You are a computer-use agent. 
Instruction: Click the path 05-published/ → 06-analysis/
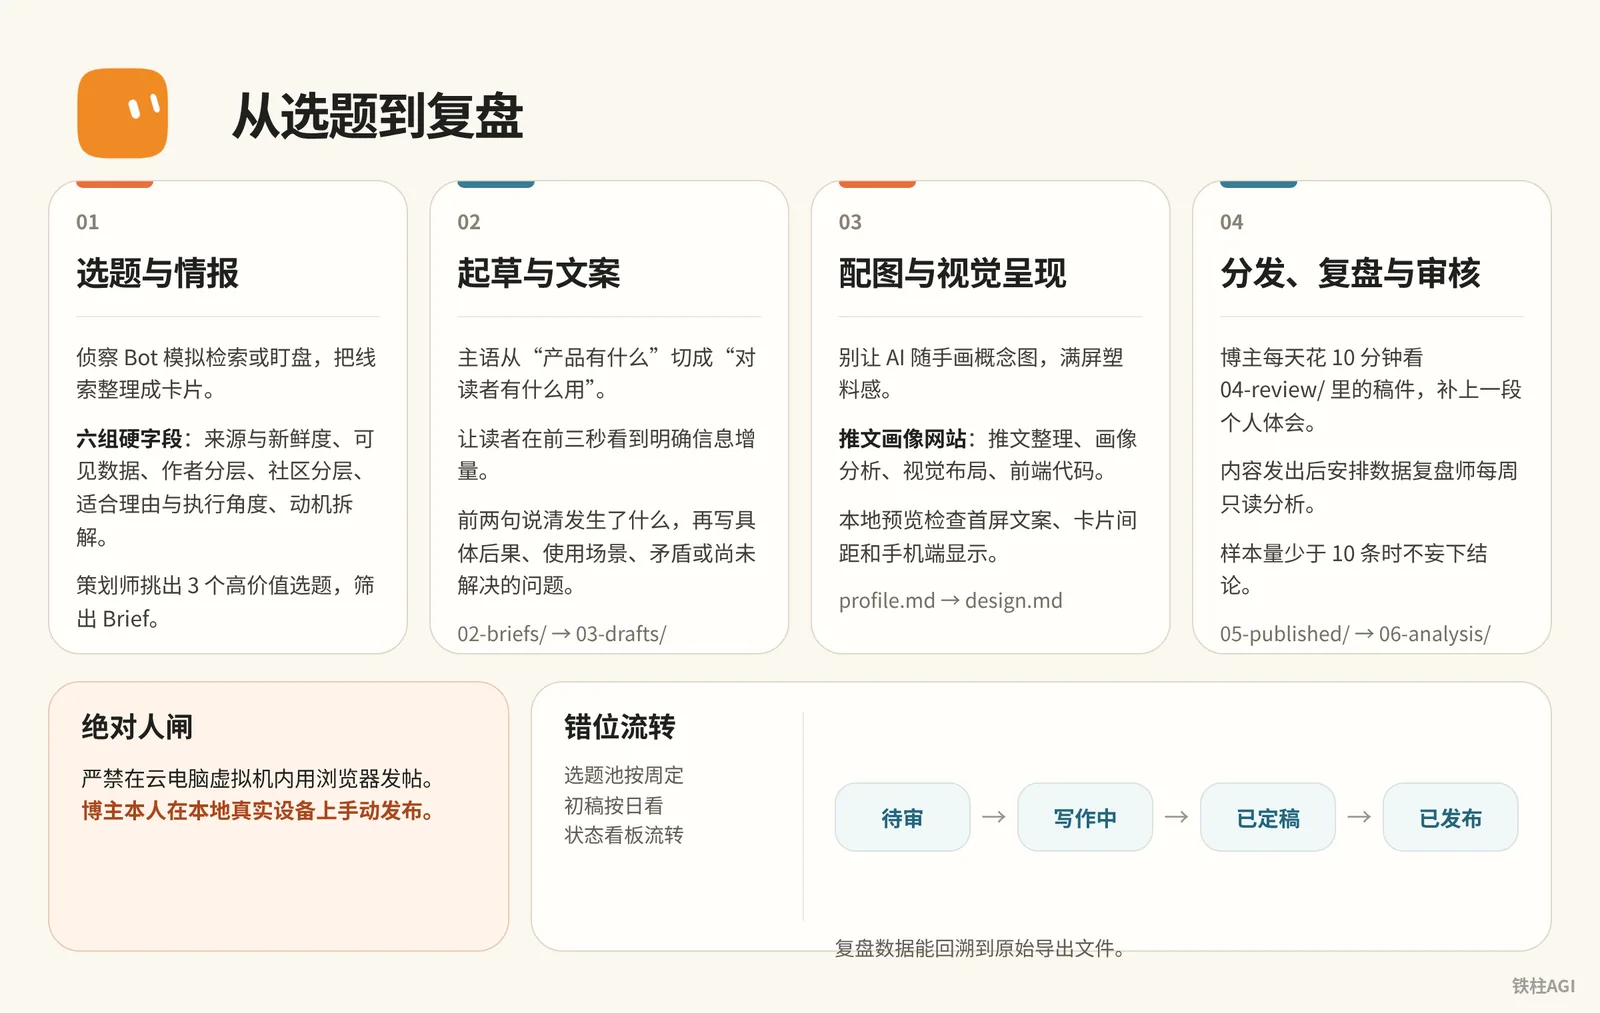pos(1355,633)
